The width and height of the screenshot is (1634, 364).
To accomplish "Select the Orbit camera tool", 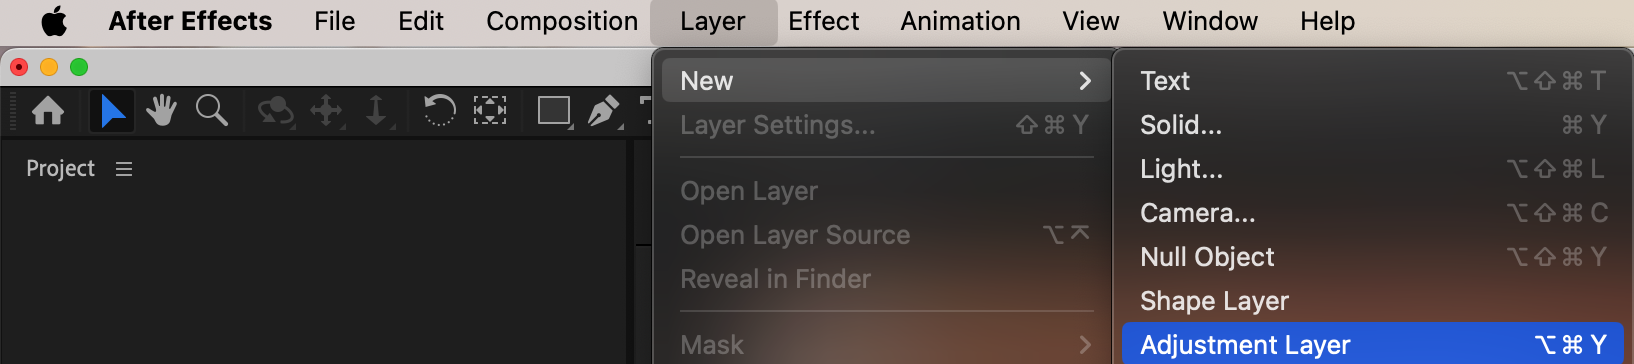I will pos(275,110).
